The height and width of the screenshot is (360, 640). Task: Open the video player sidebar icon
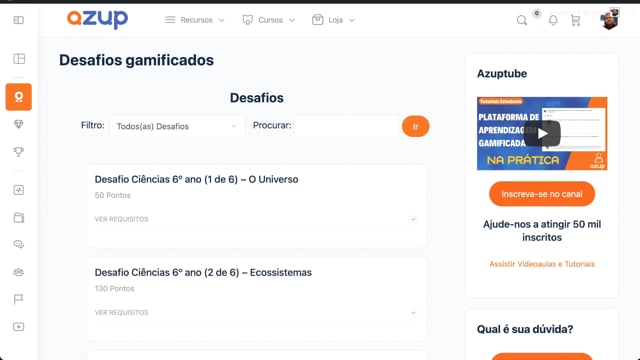pos(19,327)
